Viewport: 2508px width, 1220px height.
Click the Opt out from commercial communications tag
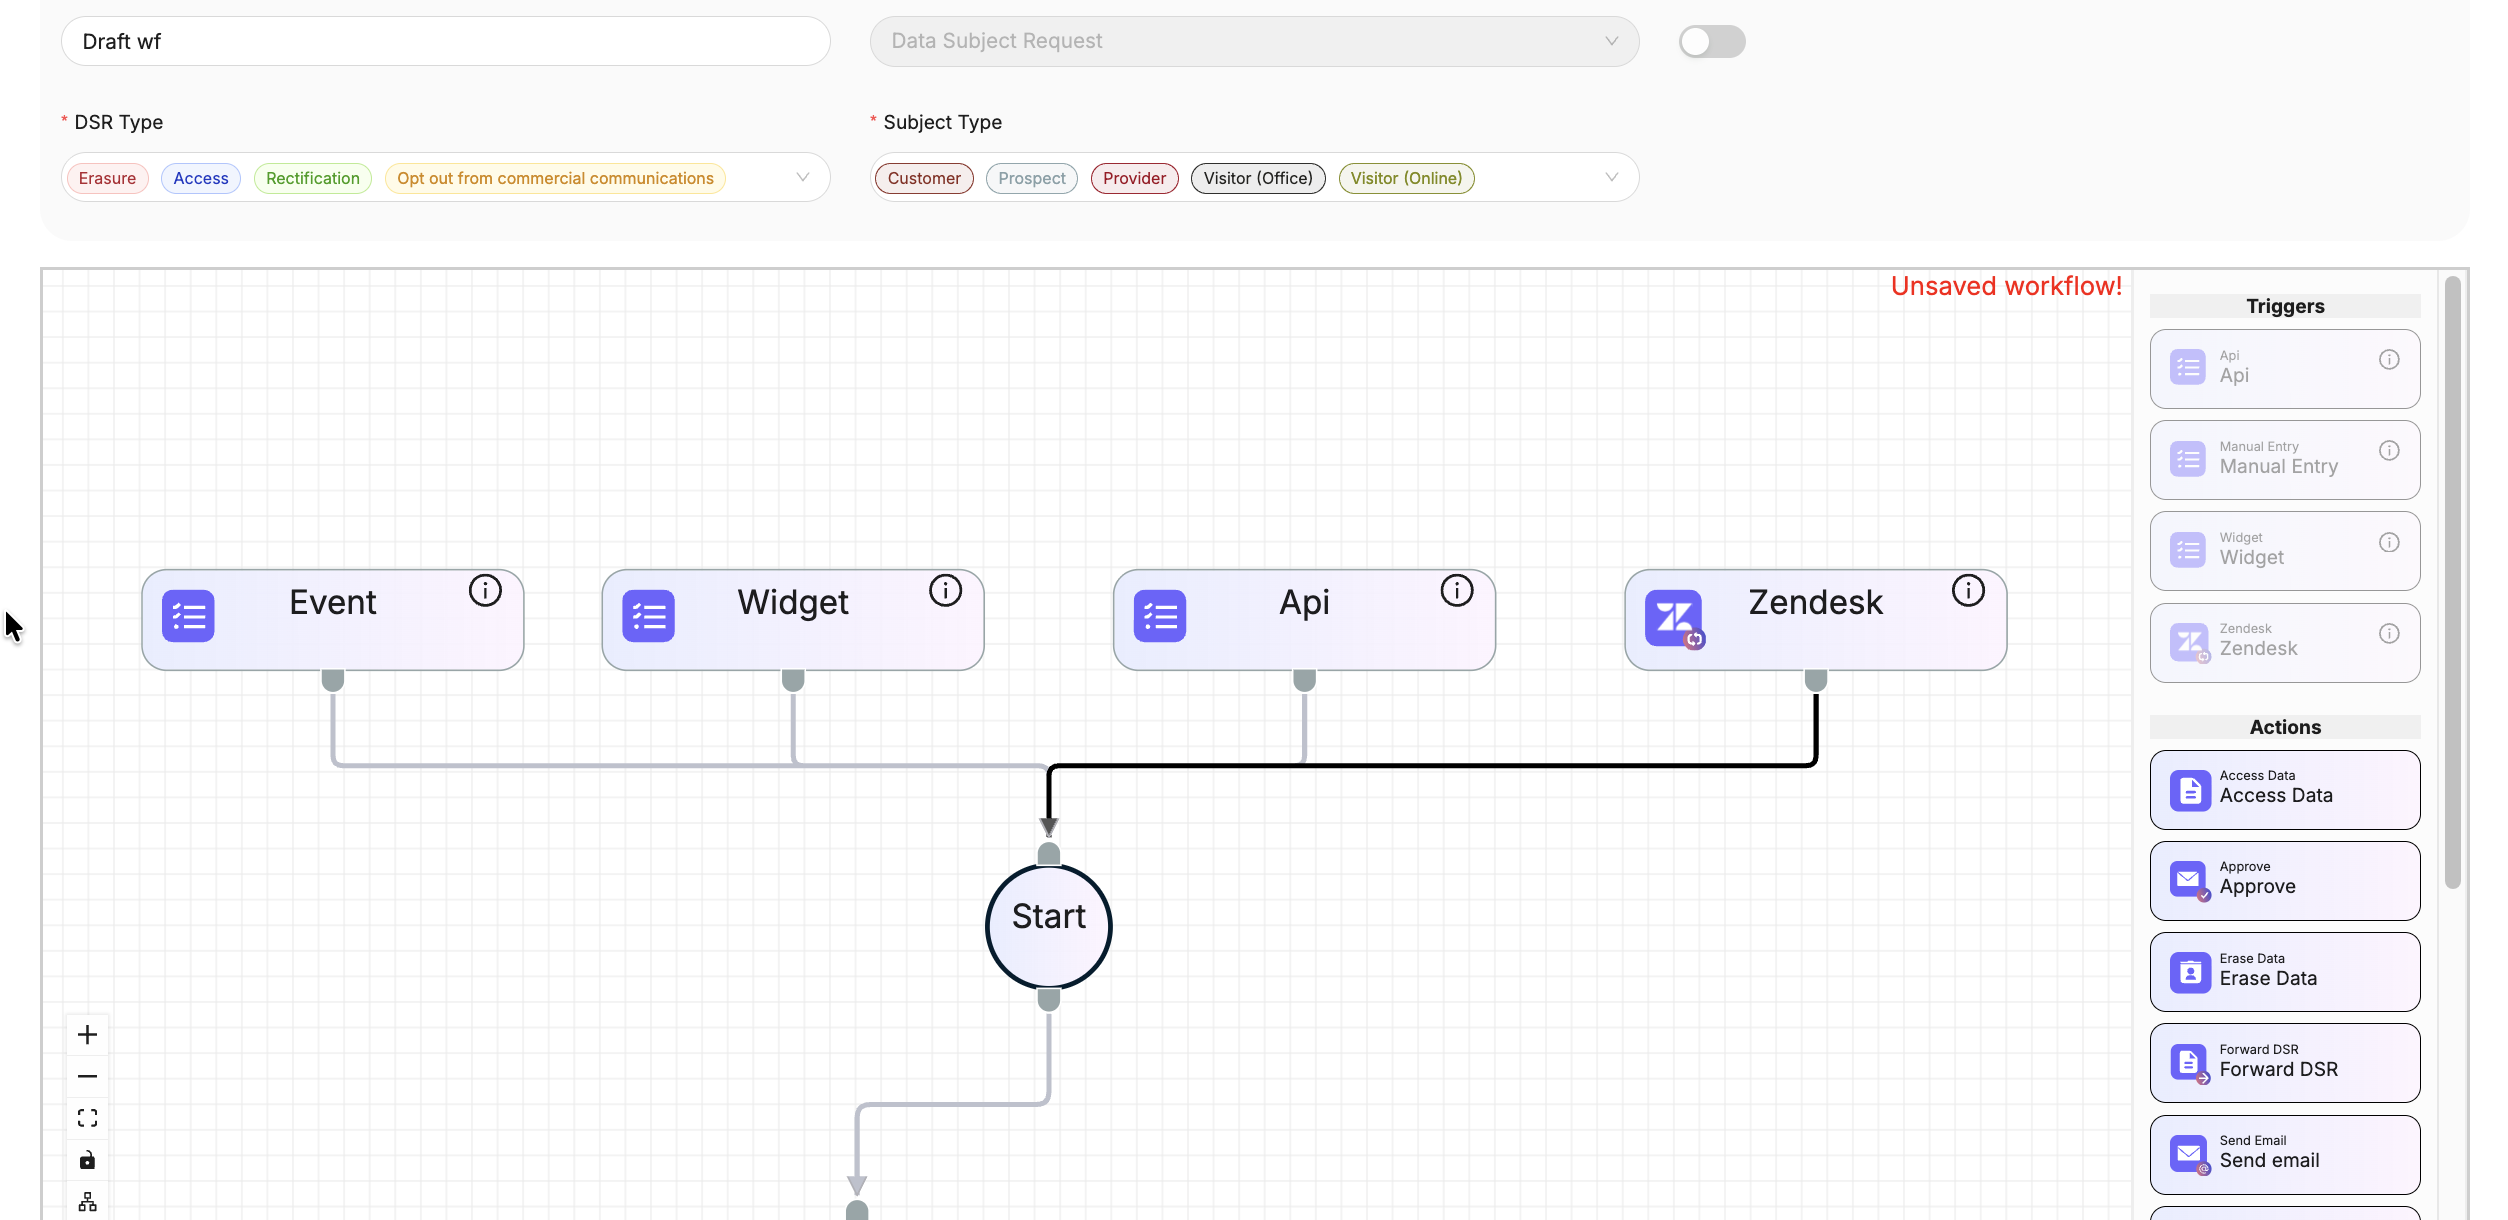click(555, 178)
